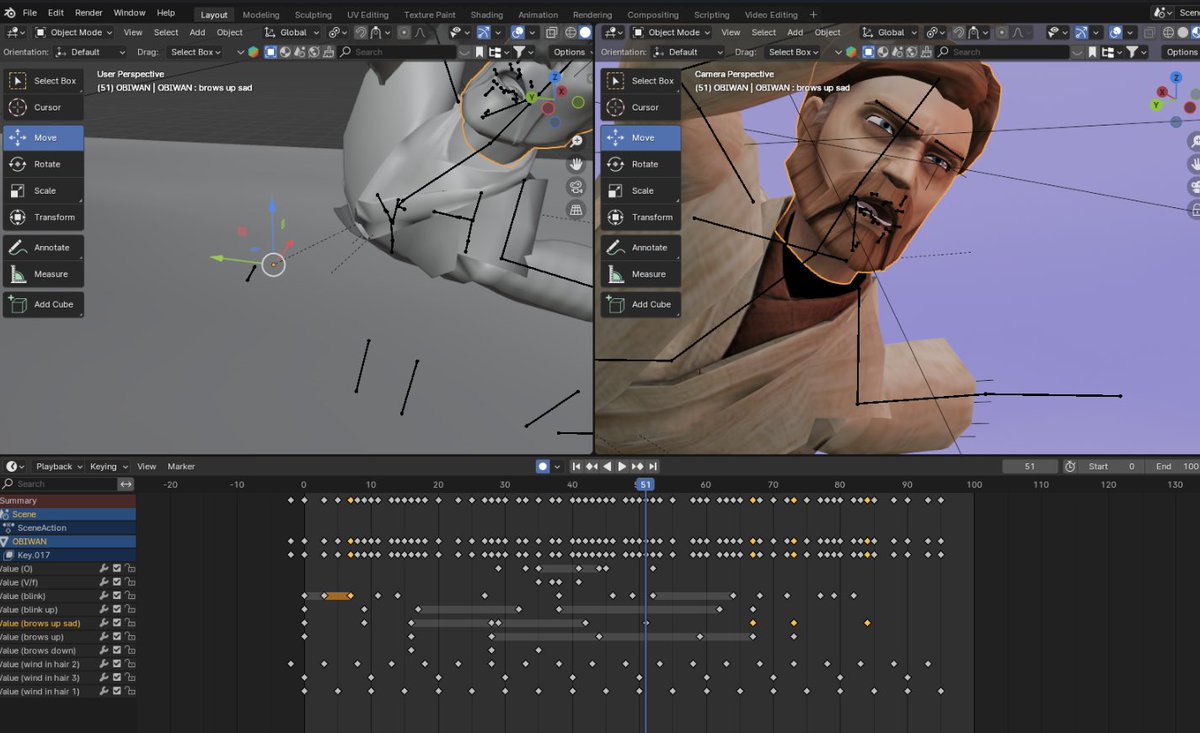Image resolution: width=1200 pixels, height=733 pixels.
Task: Toggle checkbox for Value (brows up sad)
Action: (117, 623)
